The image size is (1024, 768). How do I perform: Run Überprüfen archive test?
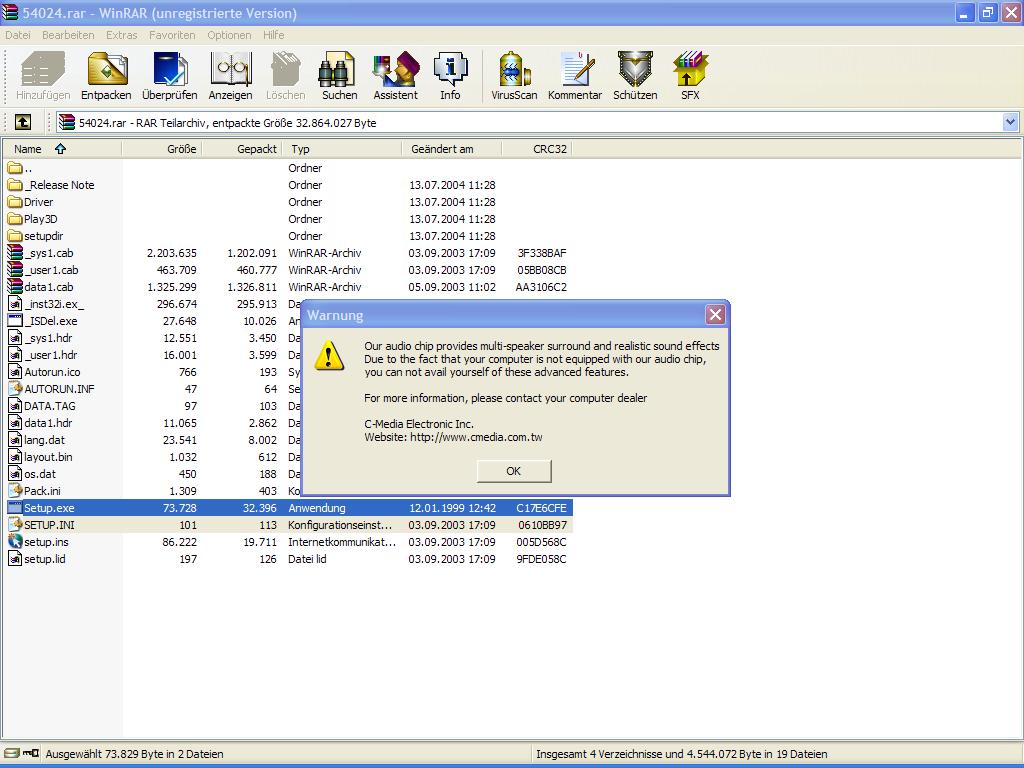point(169,76)
